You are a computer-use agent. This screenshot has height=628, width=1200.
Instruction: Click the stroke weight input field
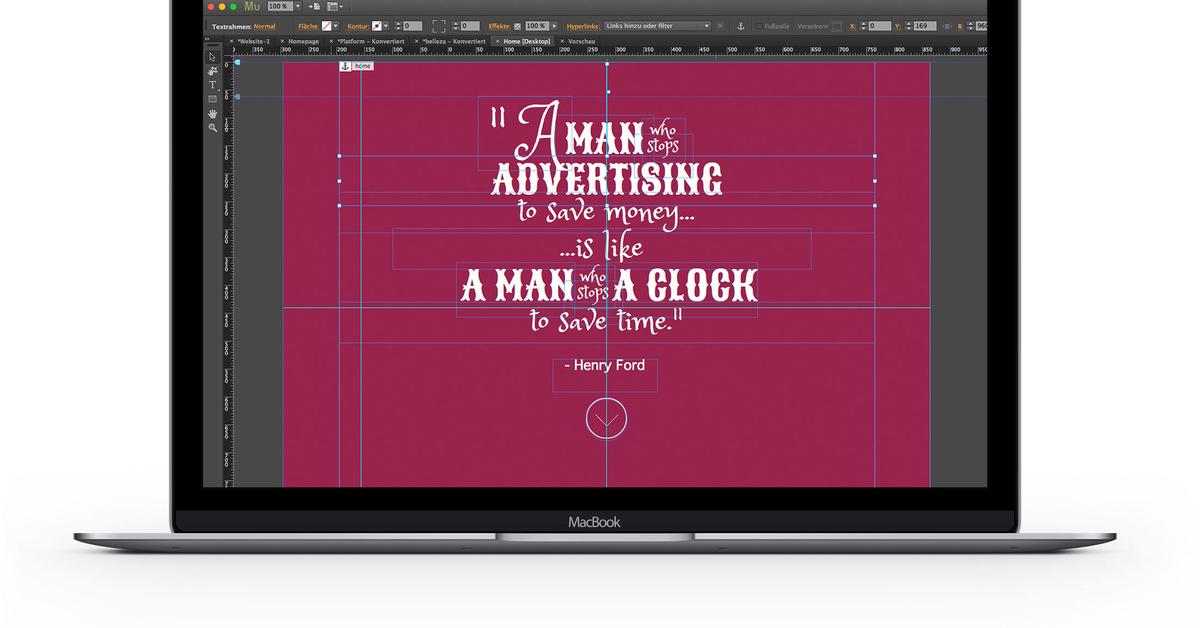[x=412, y=26]
